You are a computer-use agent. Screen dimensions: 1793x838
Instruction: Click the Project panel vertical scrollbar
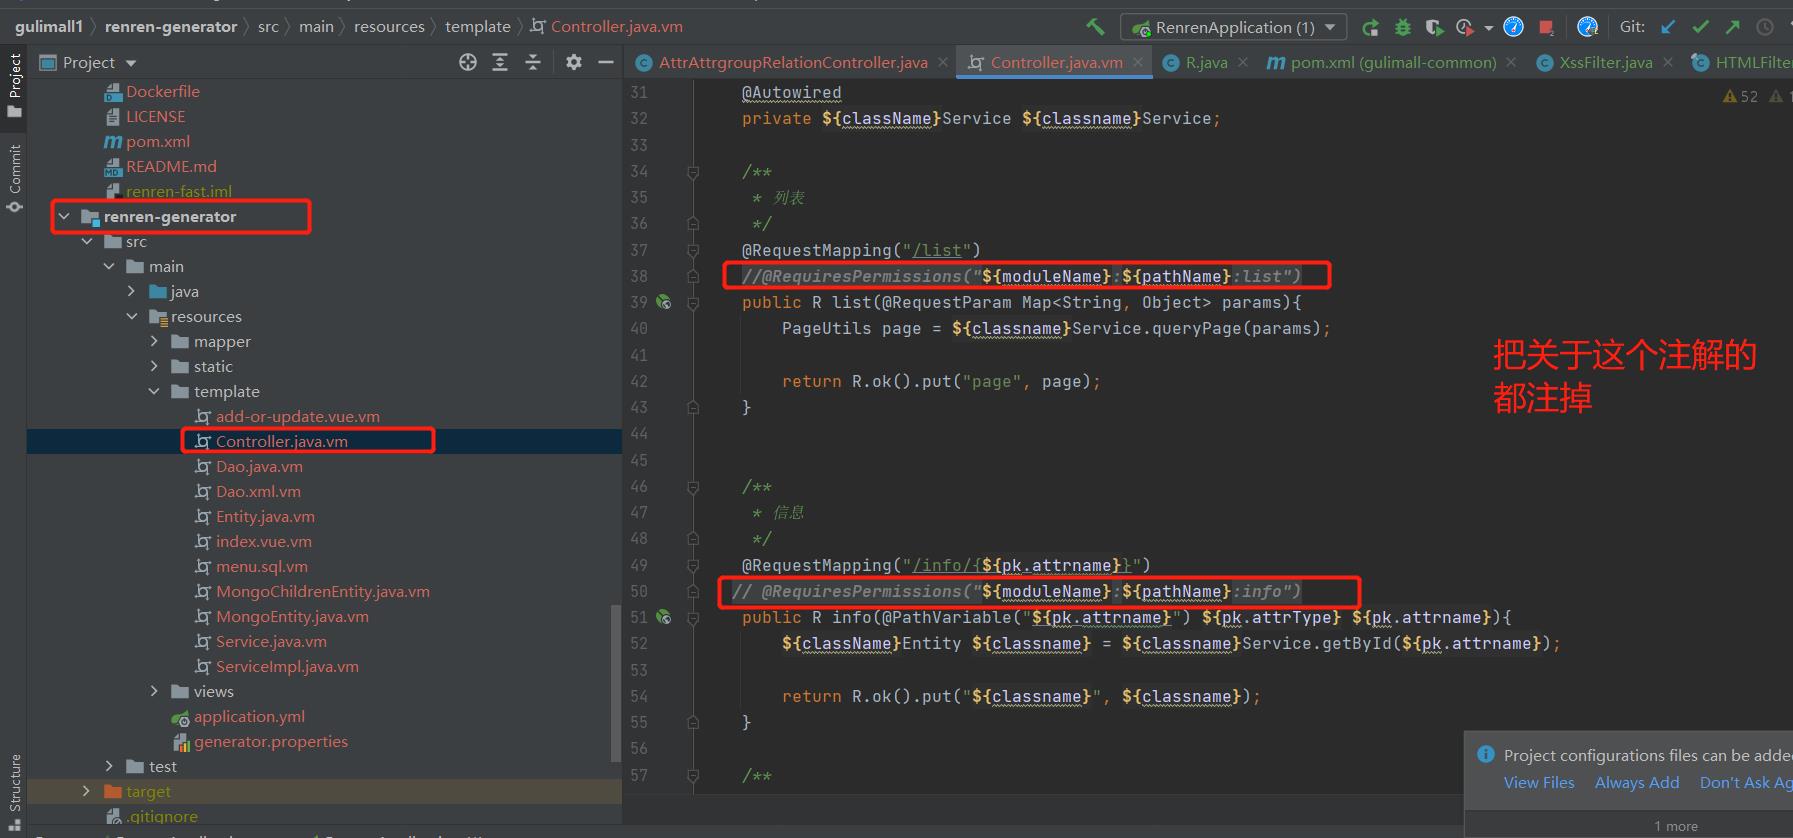pyautogui.click(x=615, y=683)
